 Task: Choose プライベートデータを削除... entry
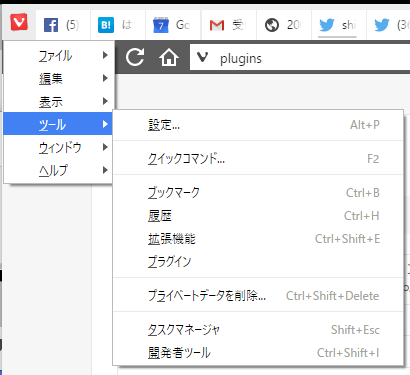click(258, 295)
